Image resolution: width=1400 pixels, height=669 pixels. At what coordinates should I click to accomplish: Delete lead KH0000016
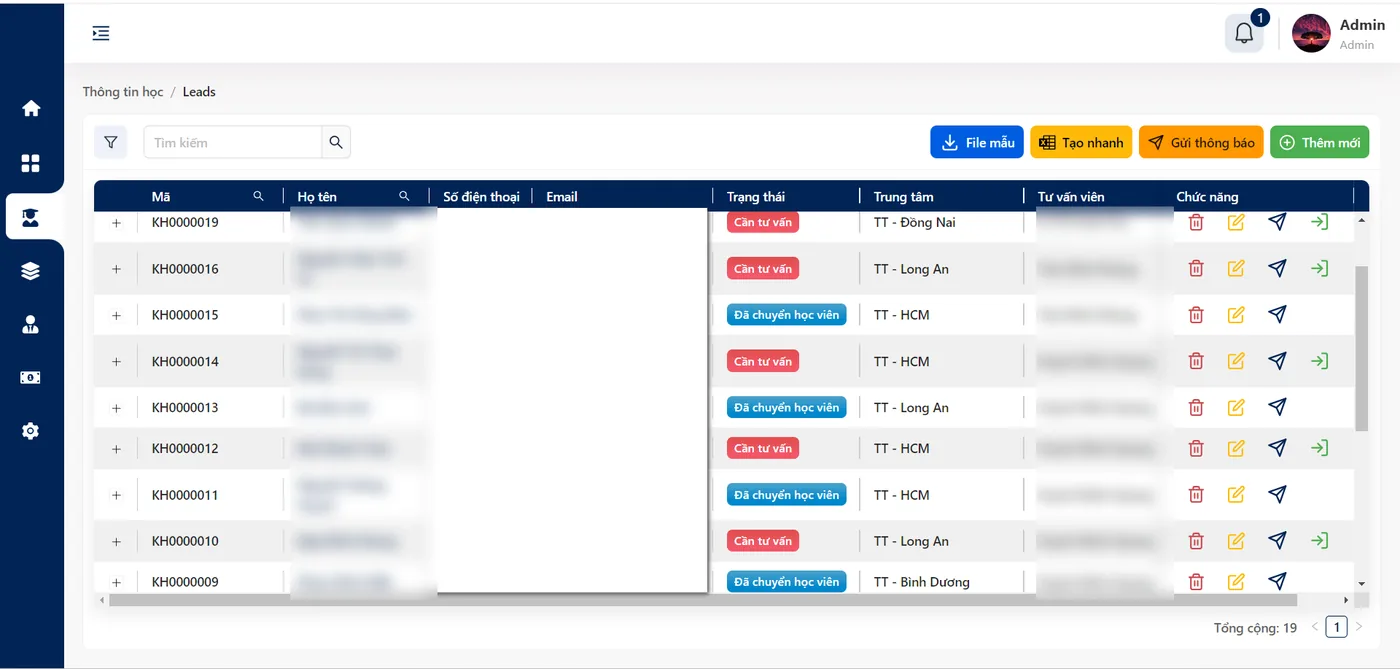coord(1196,268)
